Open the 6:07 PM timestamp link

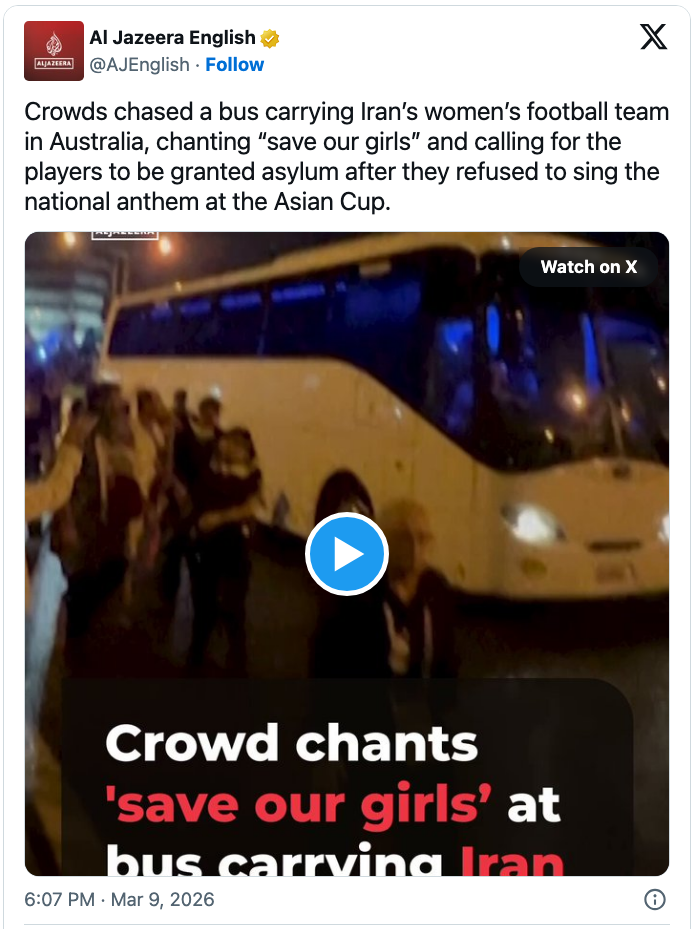click(x=59, y=899)
